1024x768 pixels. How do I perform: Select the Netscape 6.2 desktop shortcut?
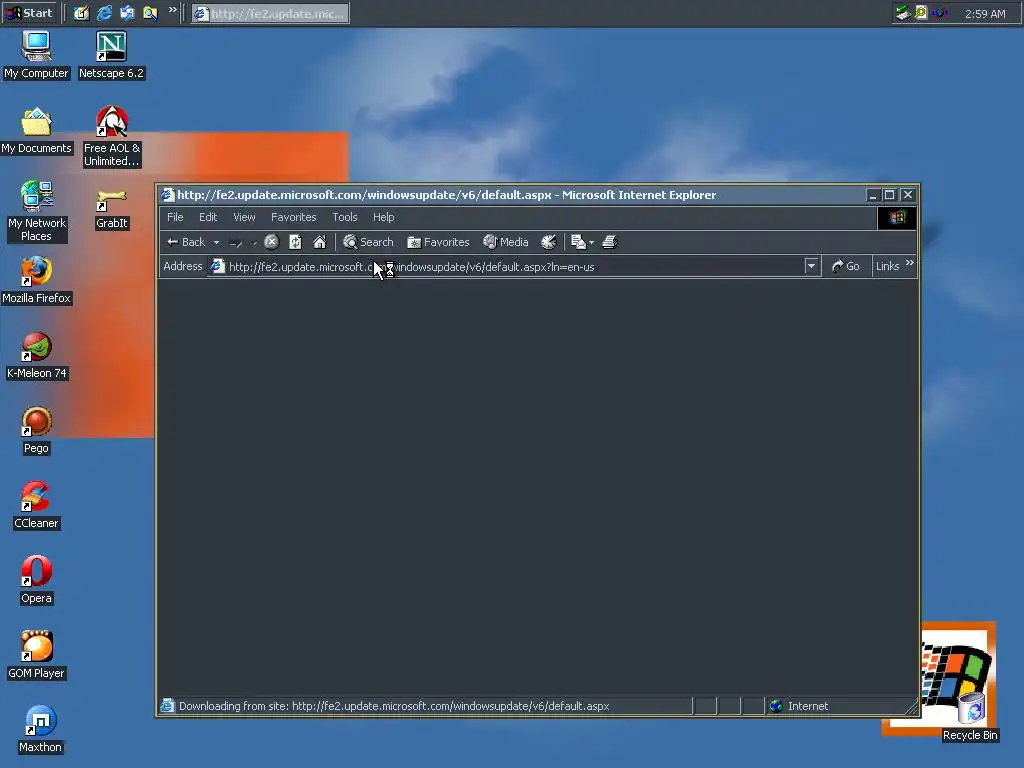click(x=111, y=56)
